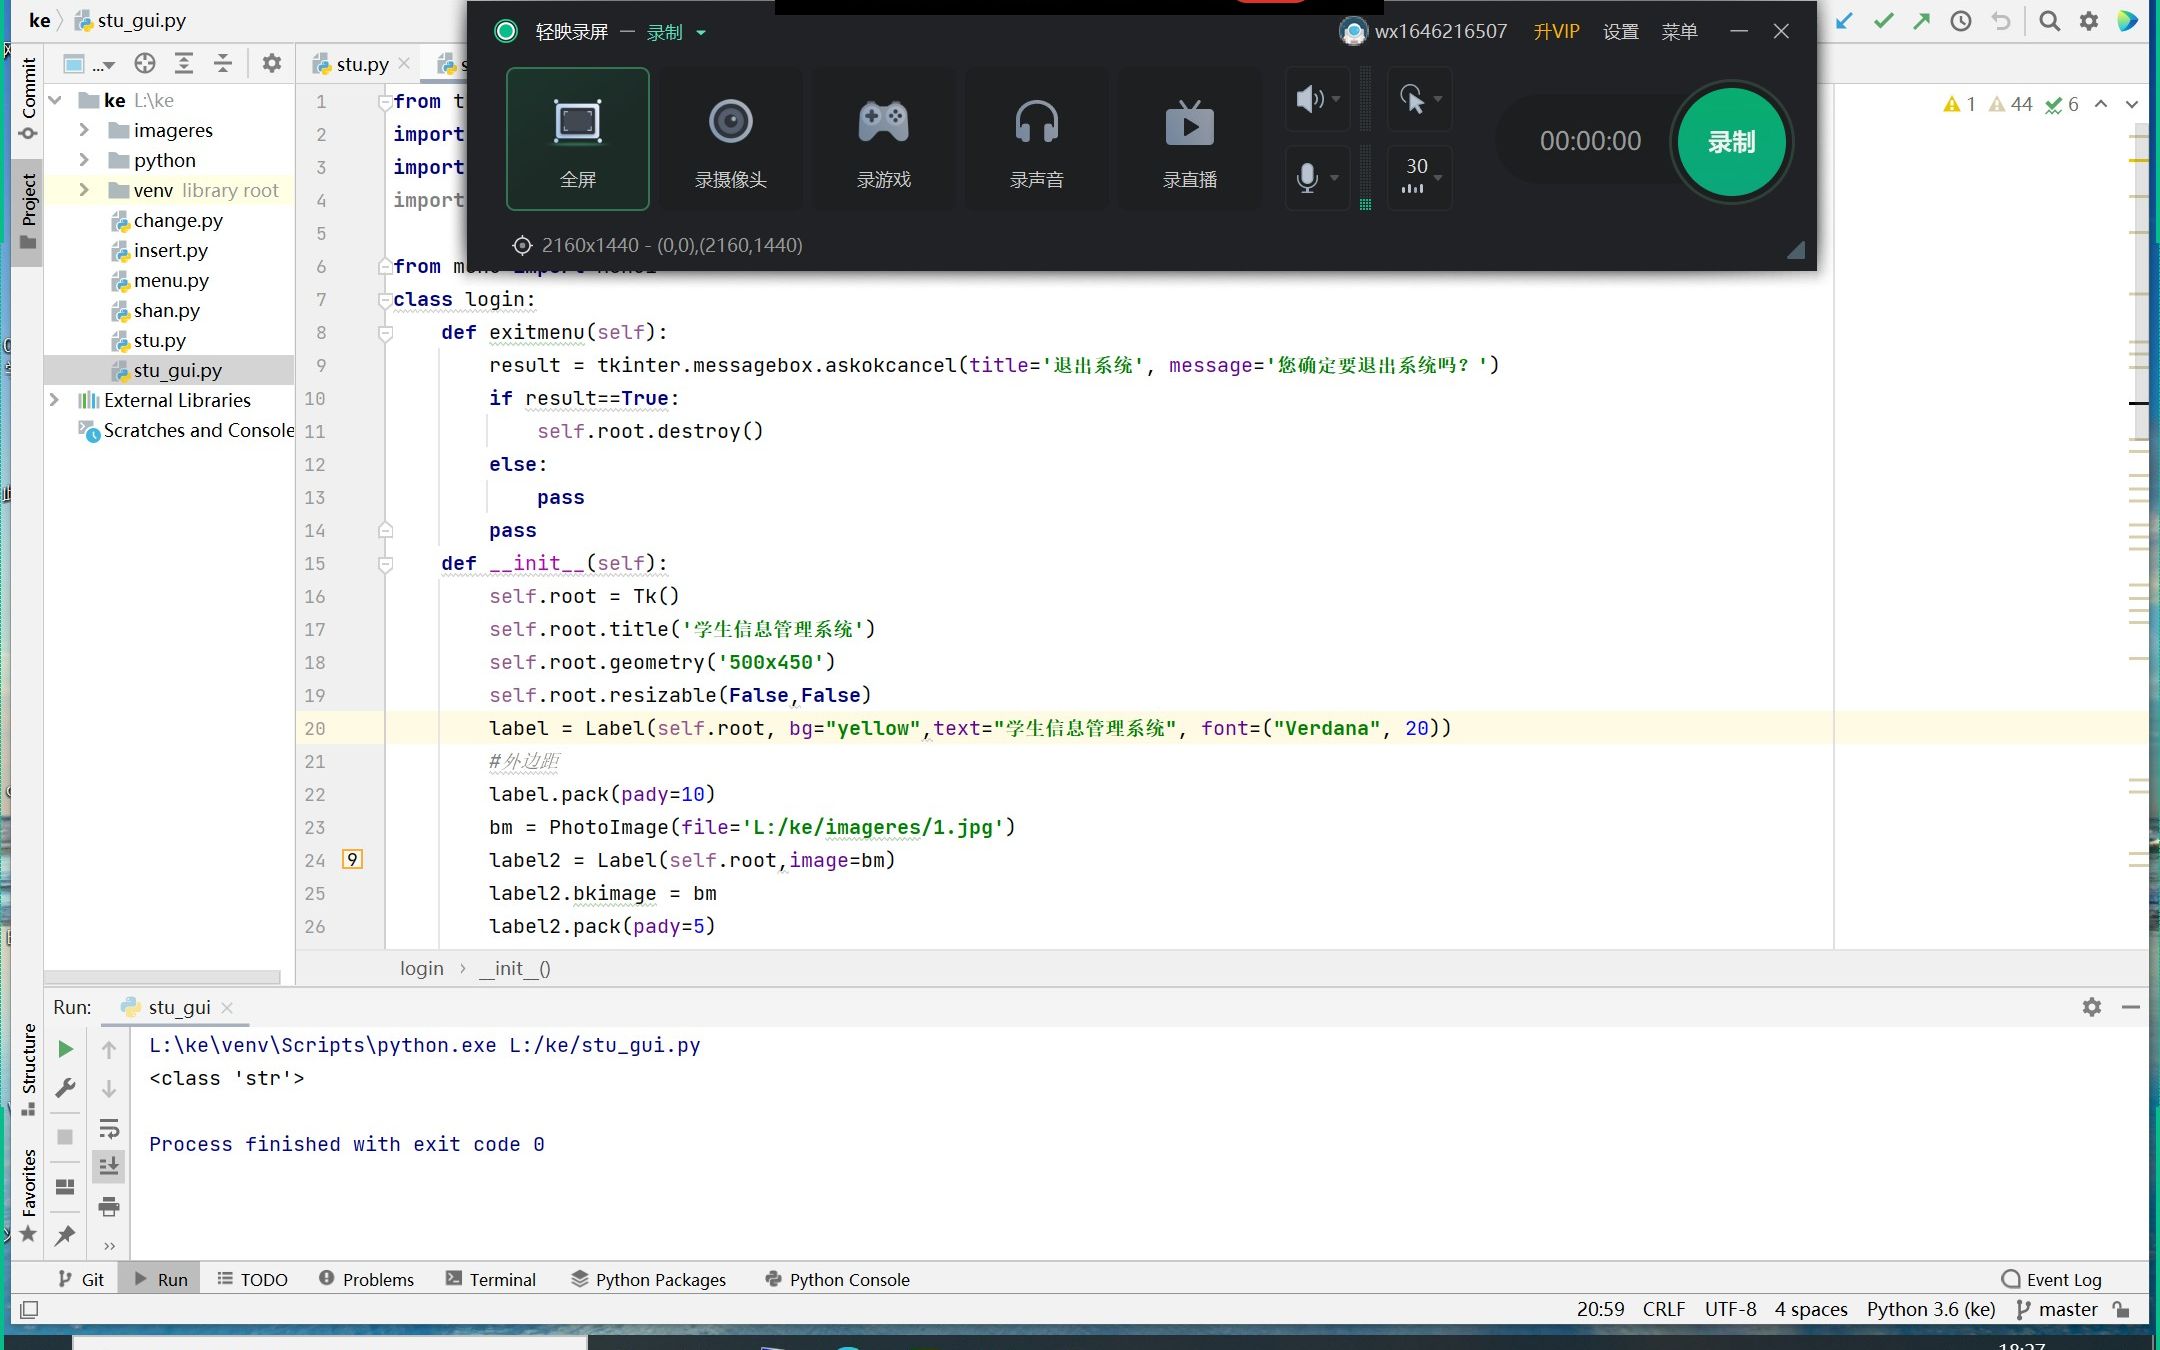Adjust the microphone volume level bar
Screen dimensions: 2160x1350
[1366, 178]
